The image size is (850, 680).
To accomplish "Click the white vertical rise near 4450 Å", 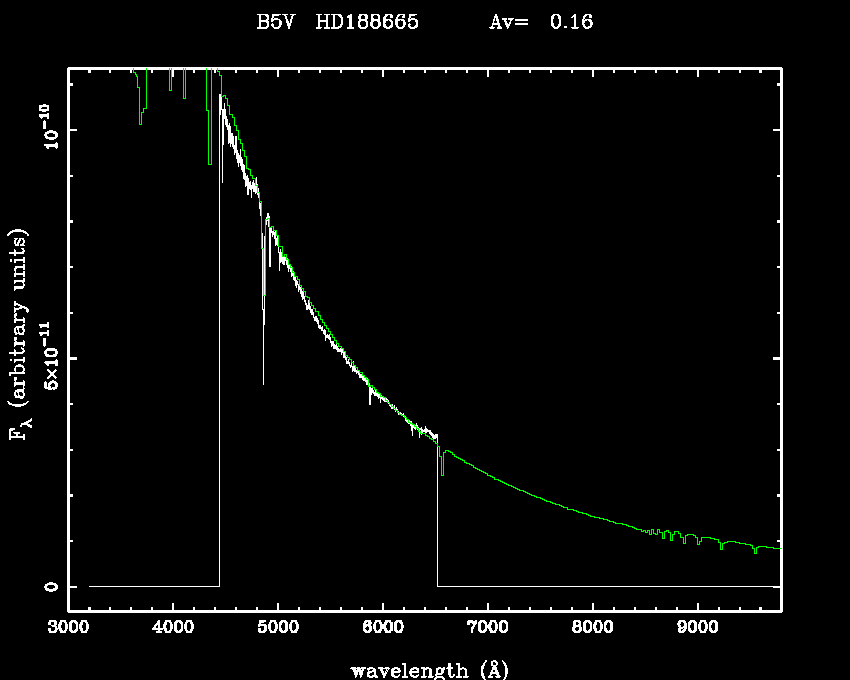I will pyautogui.click(x=219, y=350).
